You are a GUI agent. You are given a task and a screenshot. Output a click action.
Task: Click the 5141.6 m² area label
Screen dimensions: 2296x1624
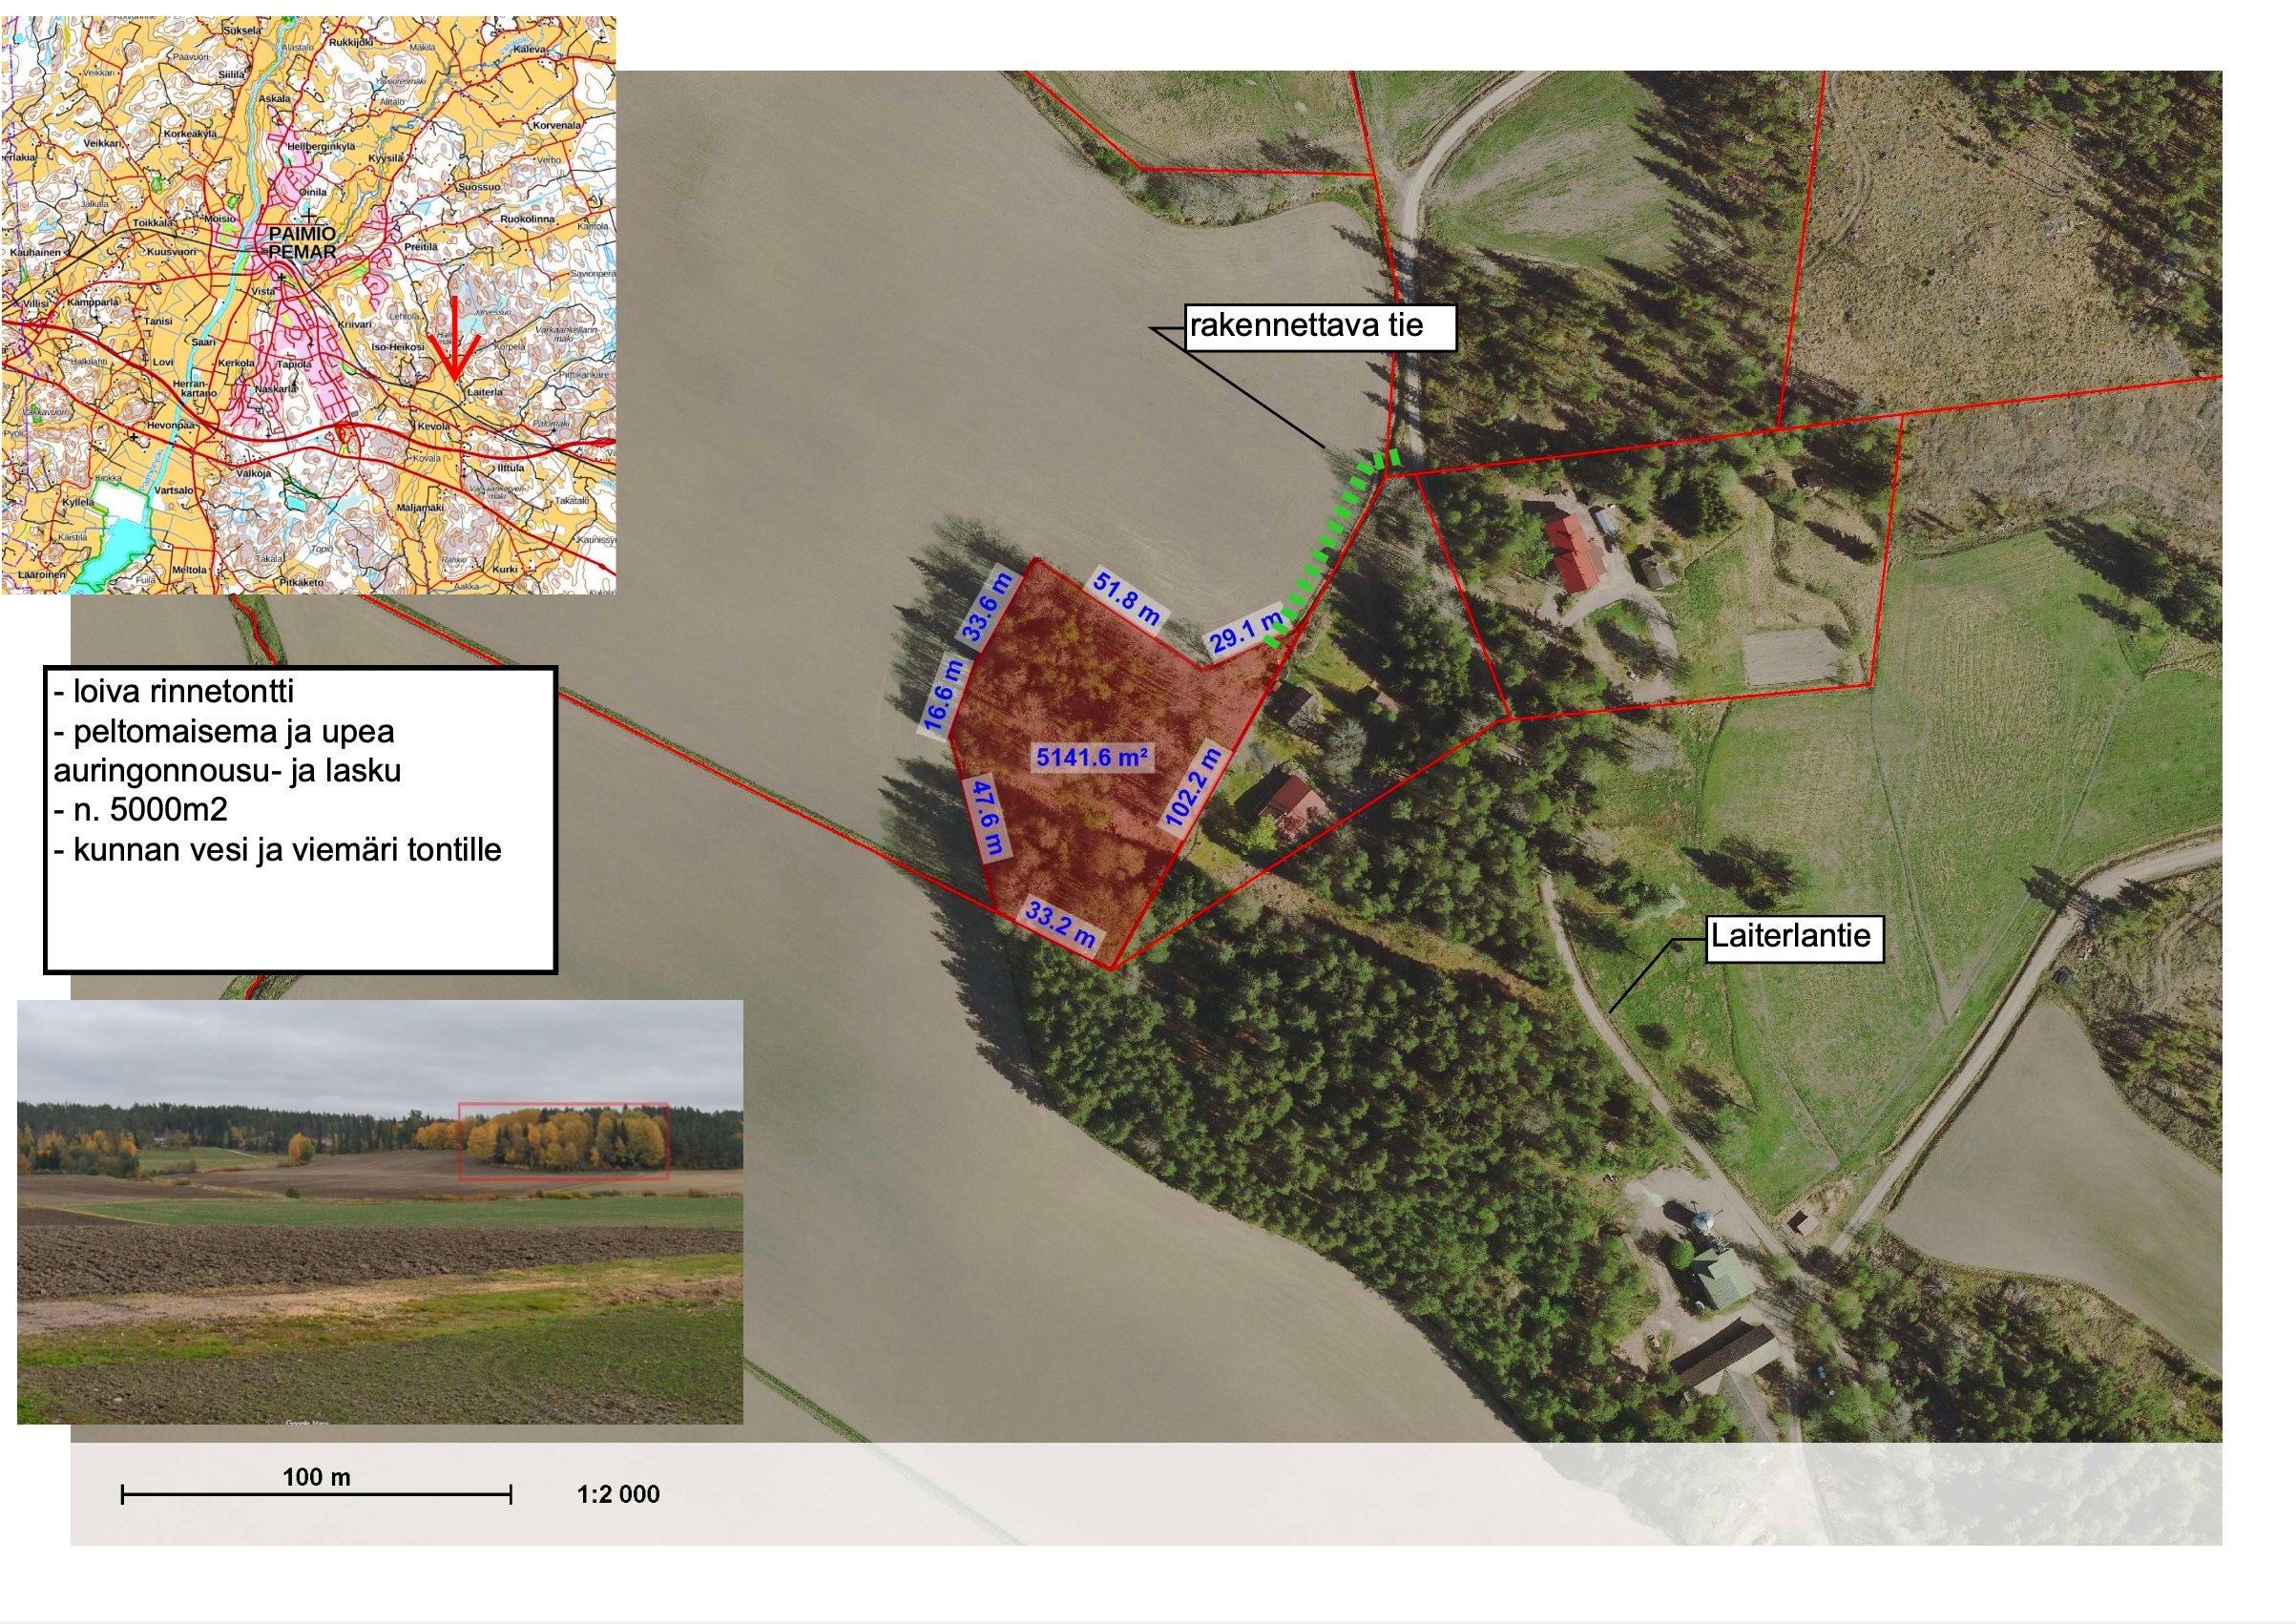[1091, 757]
